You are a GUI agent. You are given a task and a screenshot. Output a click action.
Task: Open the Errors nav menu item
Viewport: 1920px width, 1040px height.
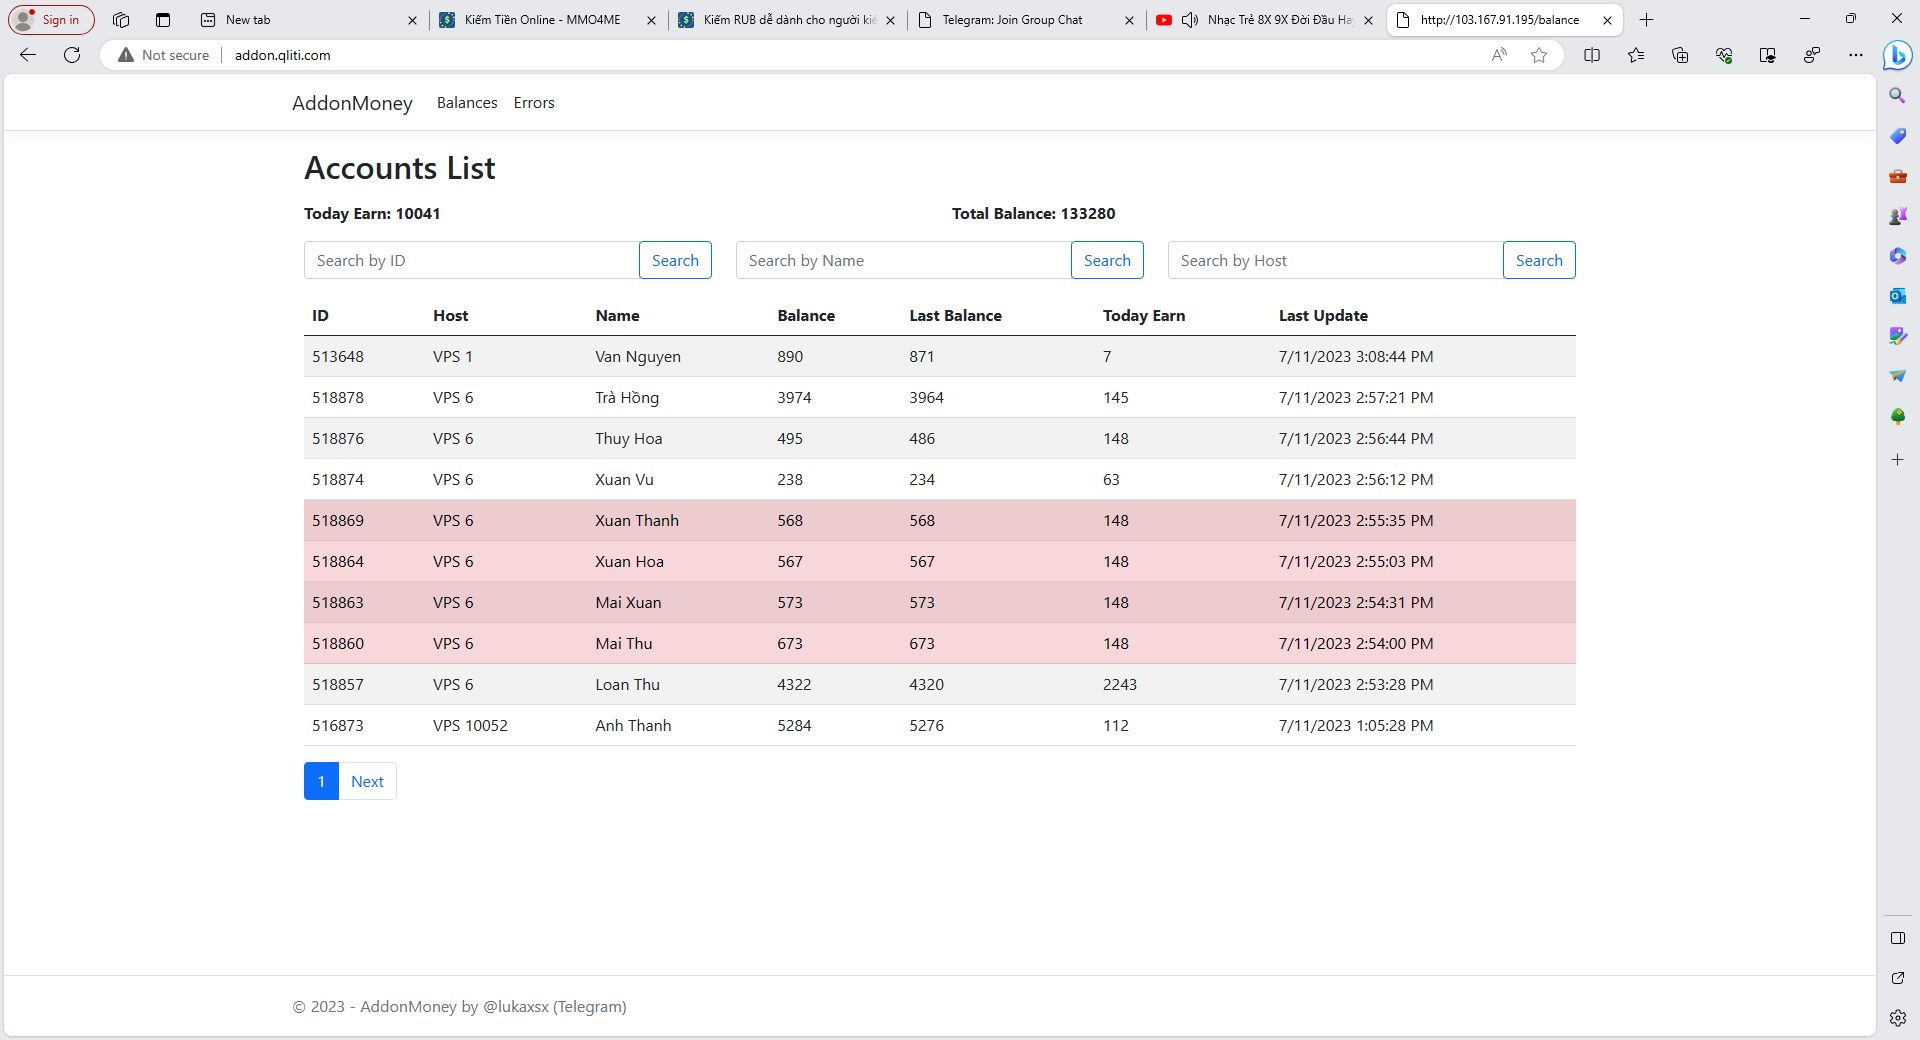(534, 103)
